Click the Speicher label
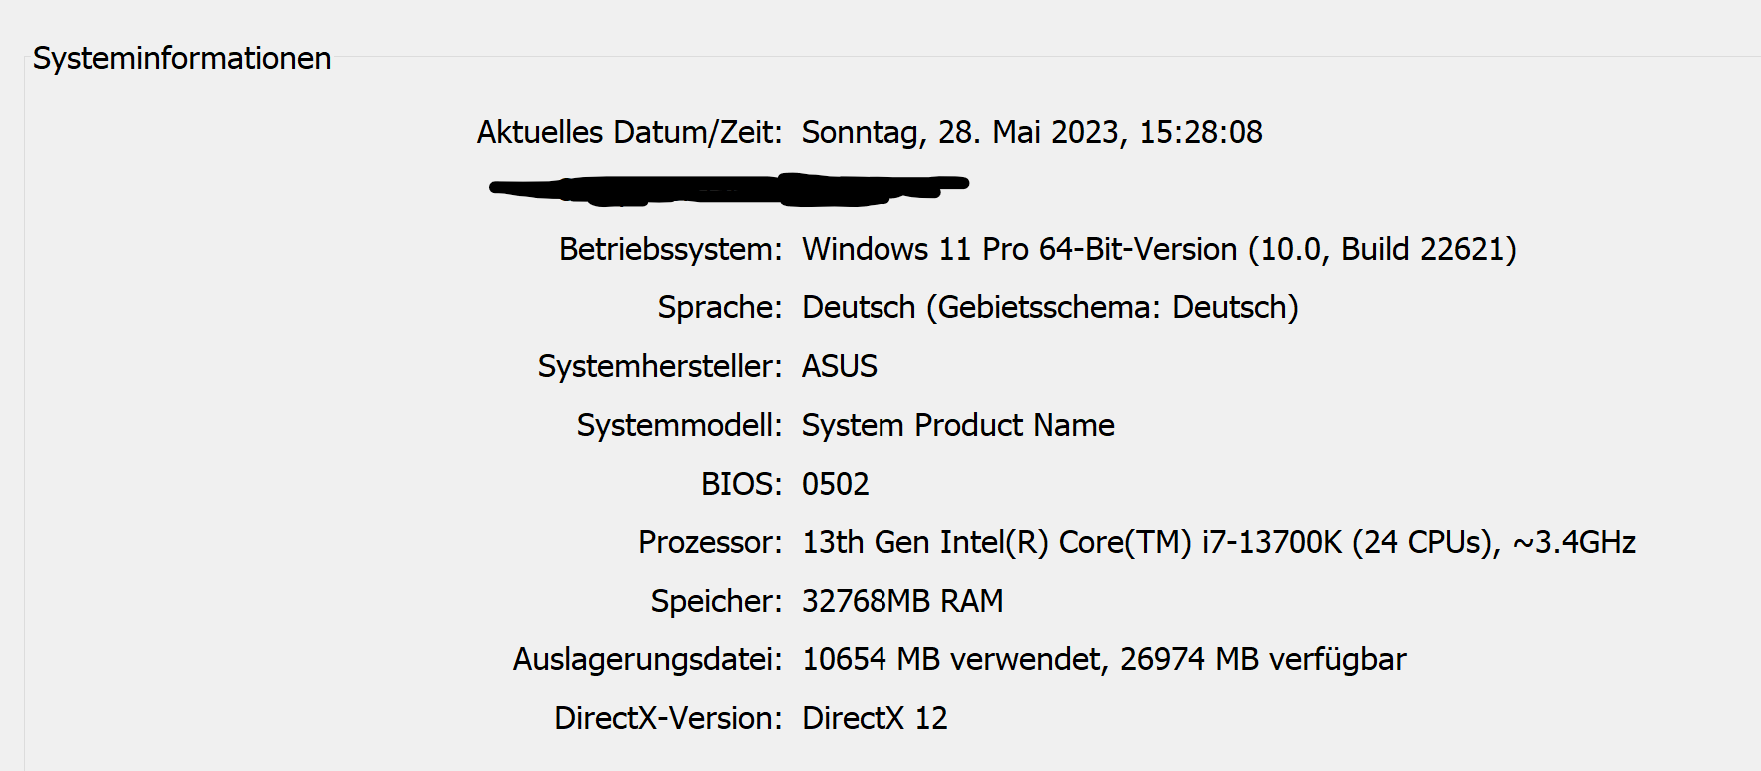The image size is (1761, 771). (715, 601)
